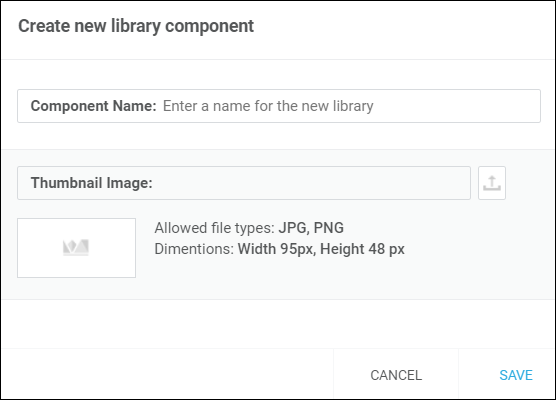Focus the Component Name input field
This screenshot has width=556, height=400.
(x=279, y=106)
